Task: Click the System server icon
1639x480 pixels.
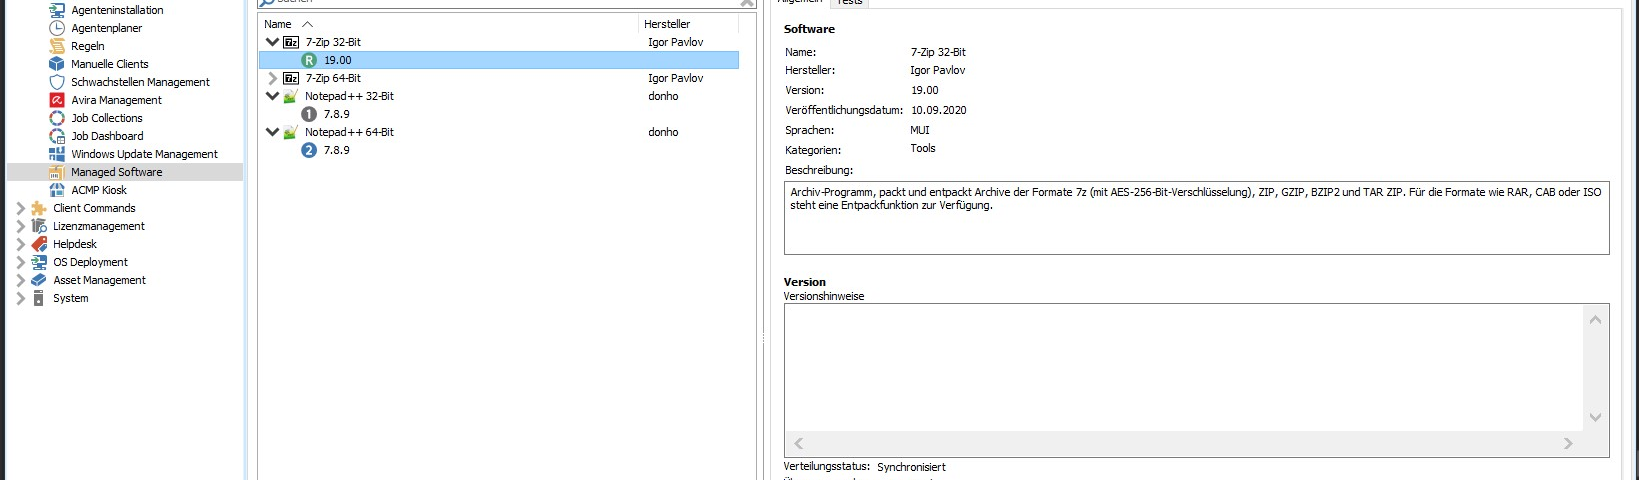Action: [x=39, y=298]
